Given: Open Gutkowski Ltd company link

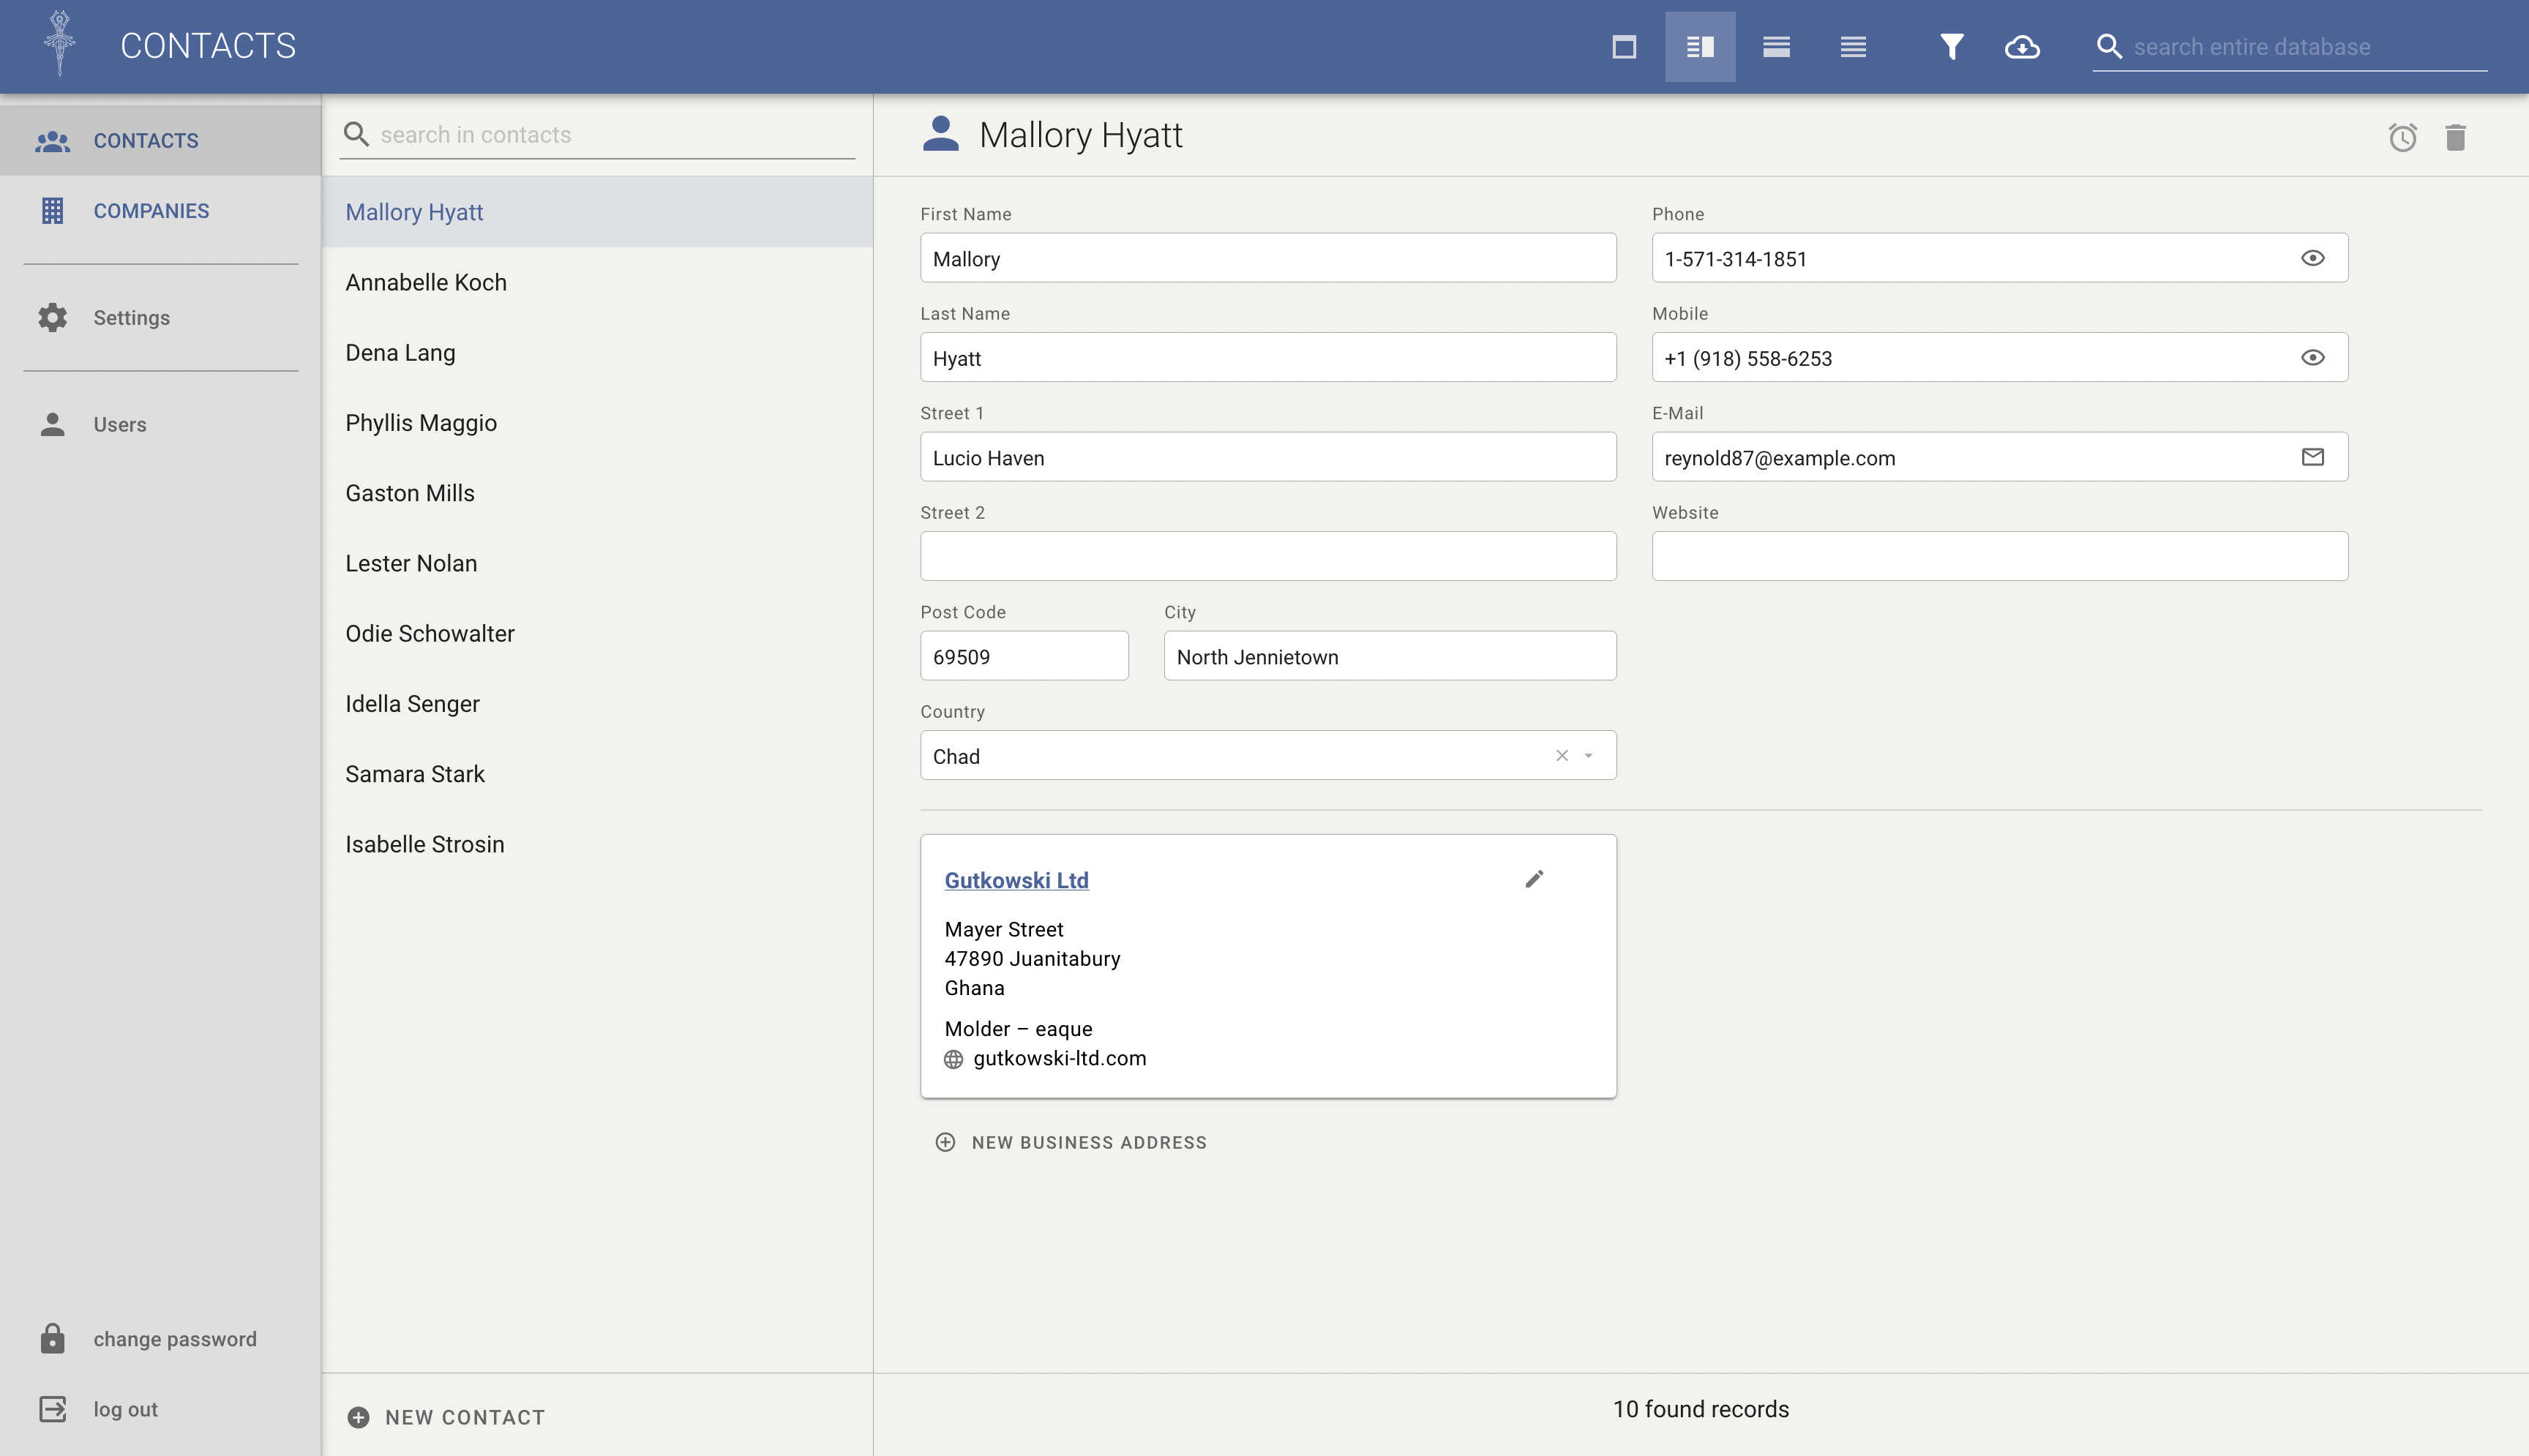Looking at the screenshot, I should (x=1016, y=880).
